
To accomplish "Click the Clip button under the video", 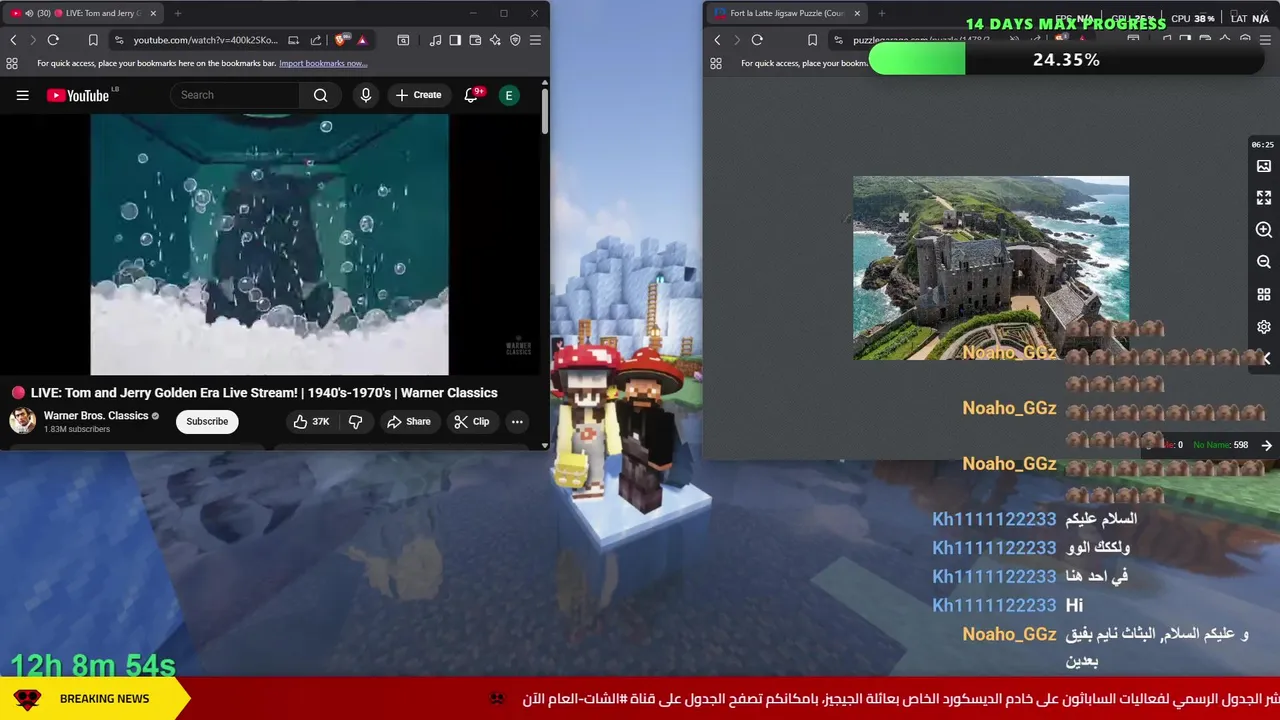I will [x=471, y=422].
